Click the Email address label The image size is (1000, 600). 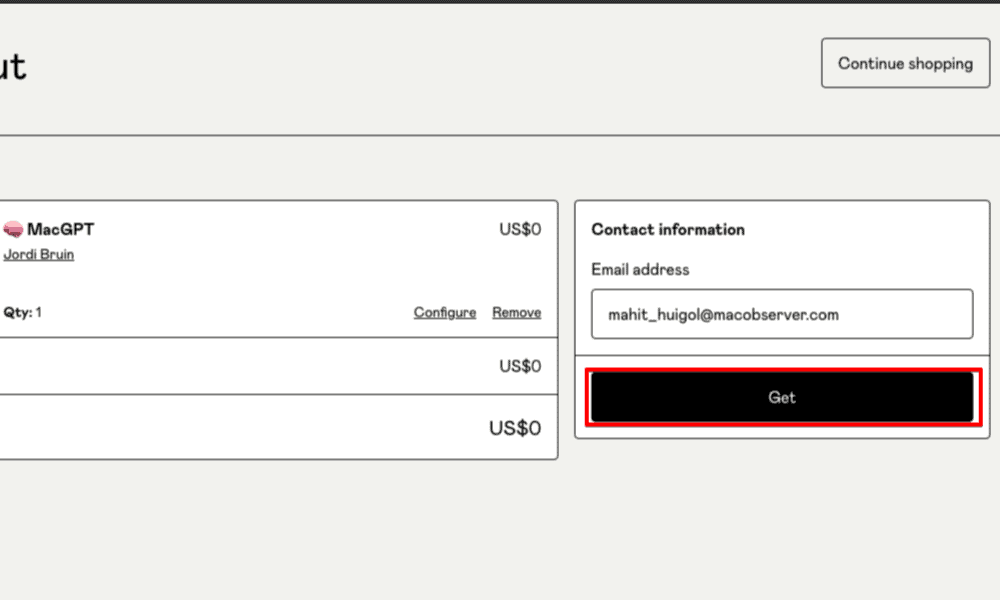[640, 269]
